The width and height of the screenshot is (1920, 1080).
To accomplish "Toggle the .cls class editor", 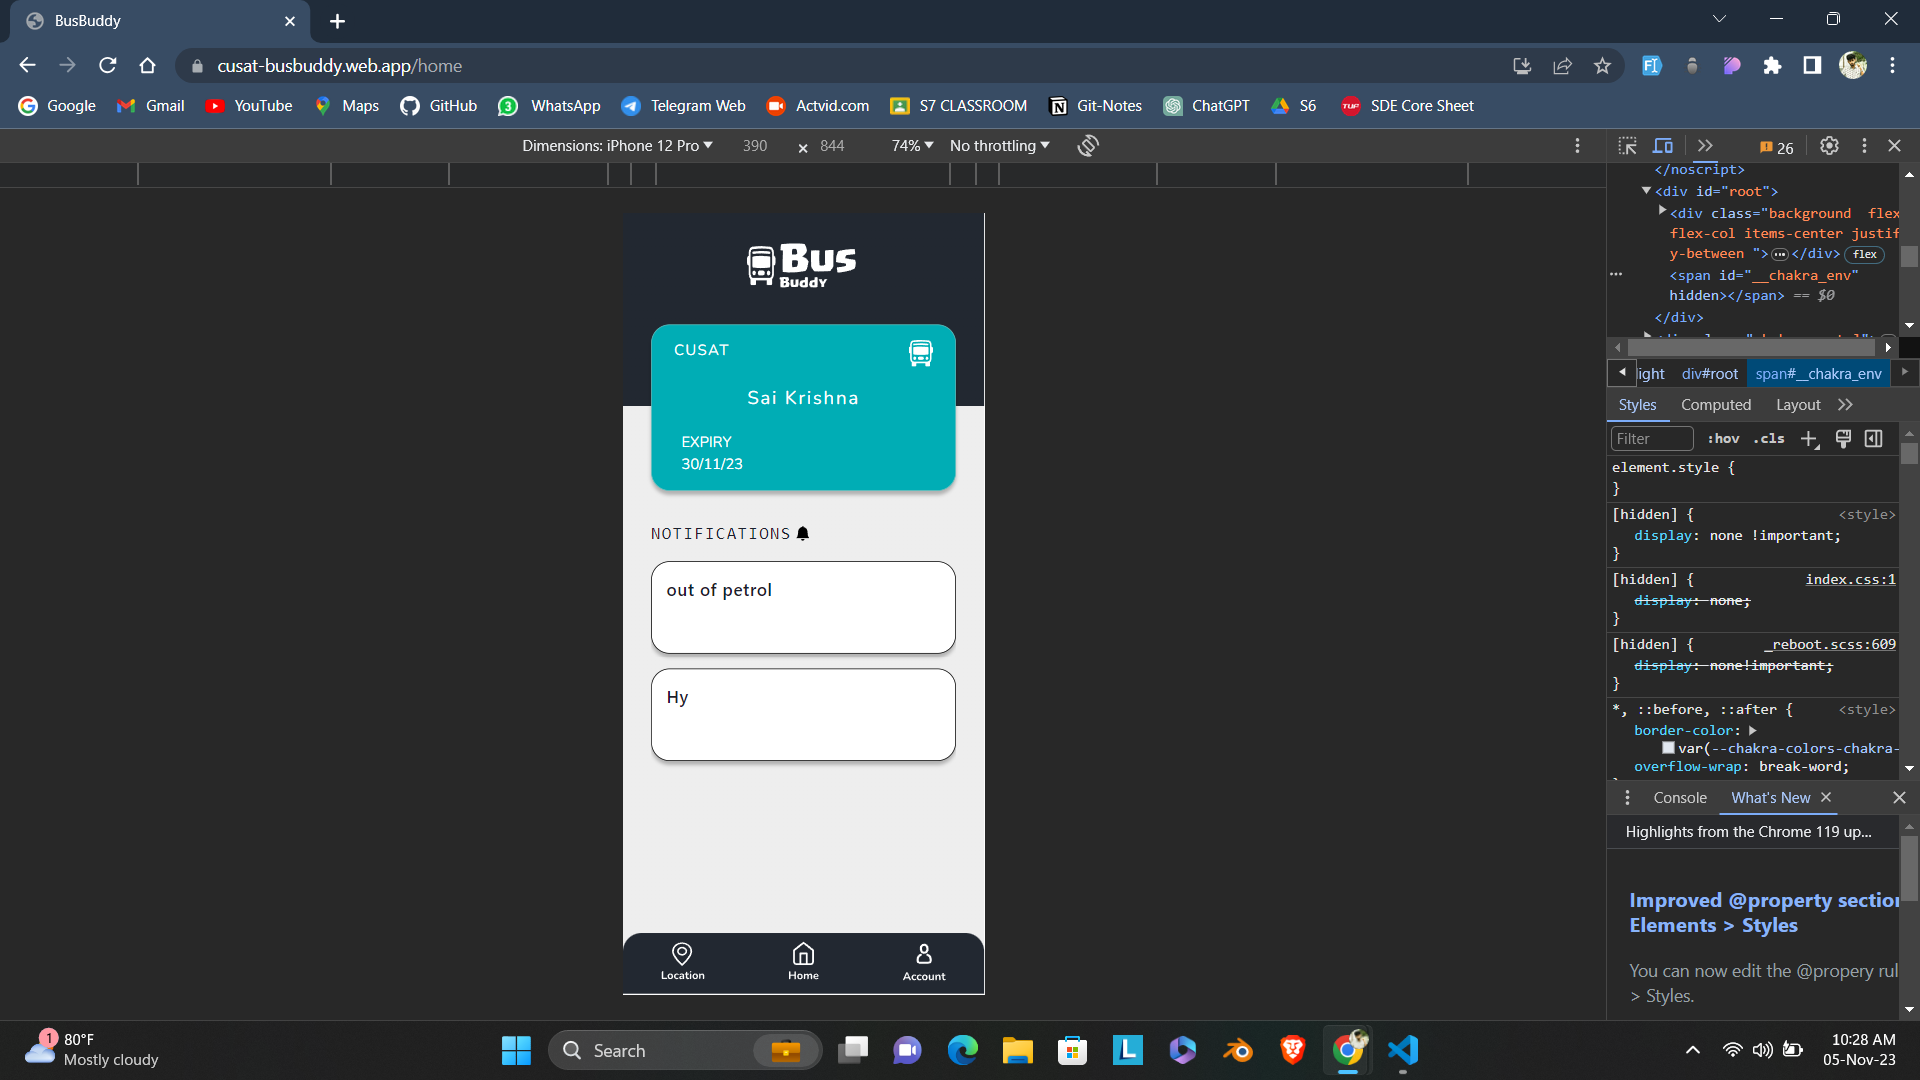I will (1768, 438).
